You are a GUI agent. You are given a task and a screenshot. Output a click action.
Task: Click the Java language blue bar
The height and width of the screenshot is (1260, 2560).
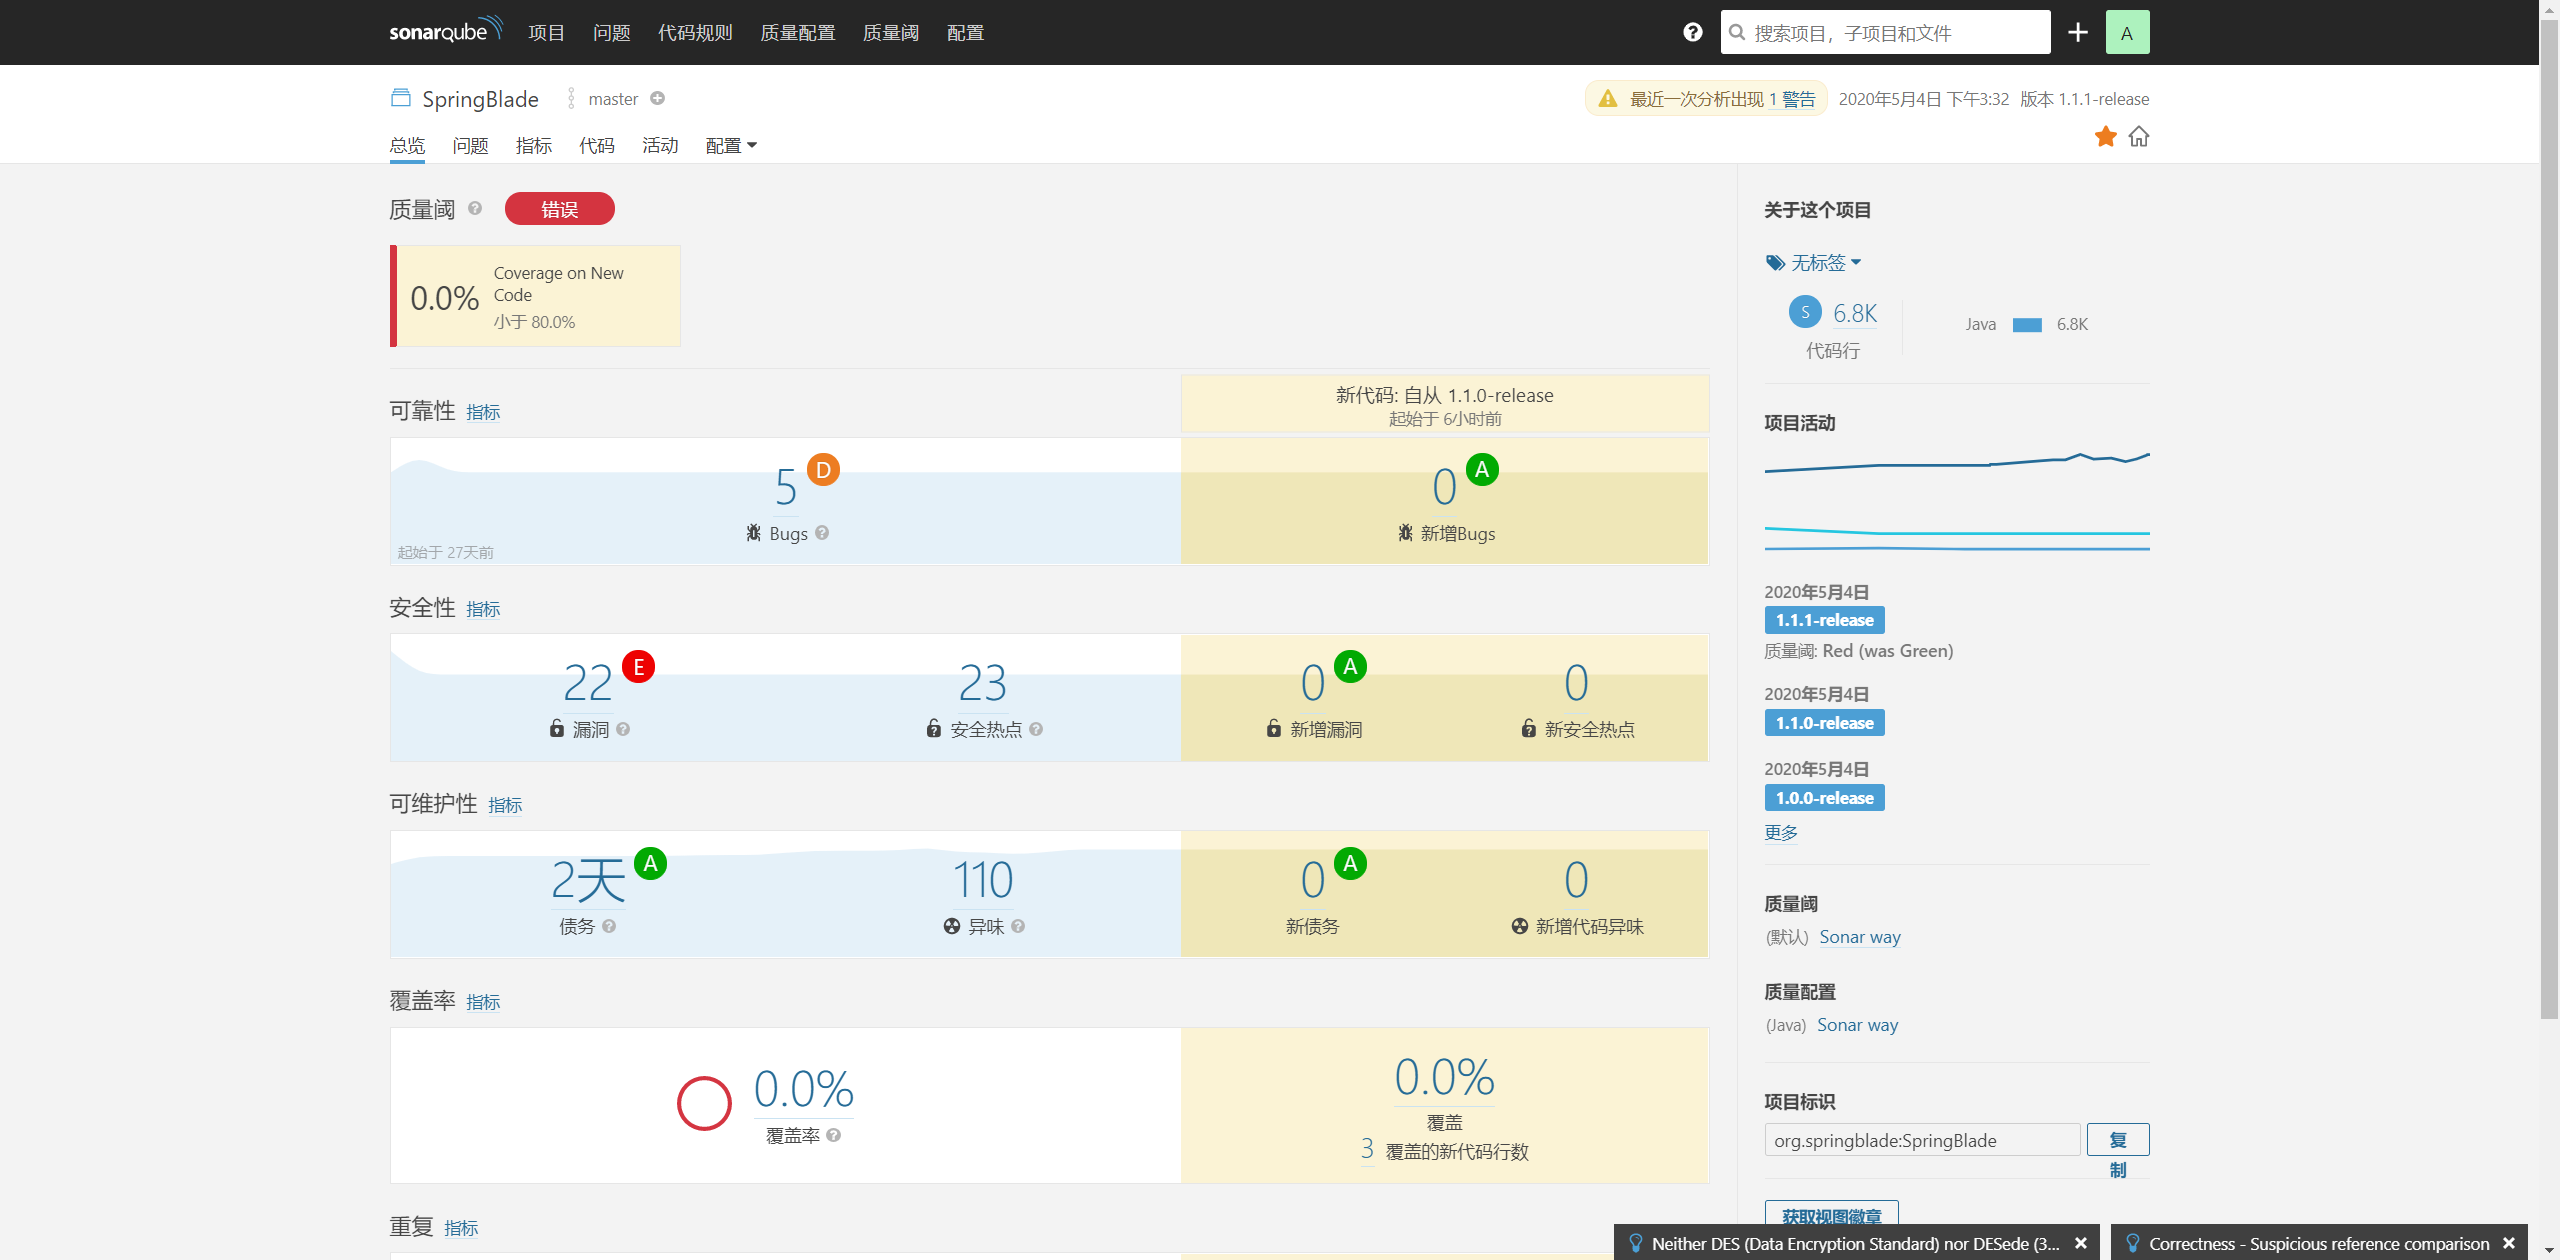click(x=2026, y=324)
